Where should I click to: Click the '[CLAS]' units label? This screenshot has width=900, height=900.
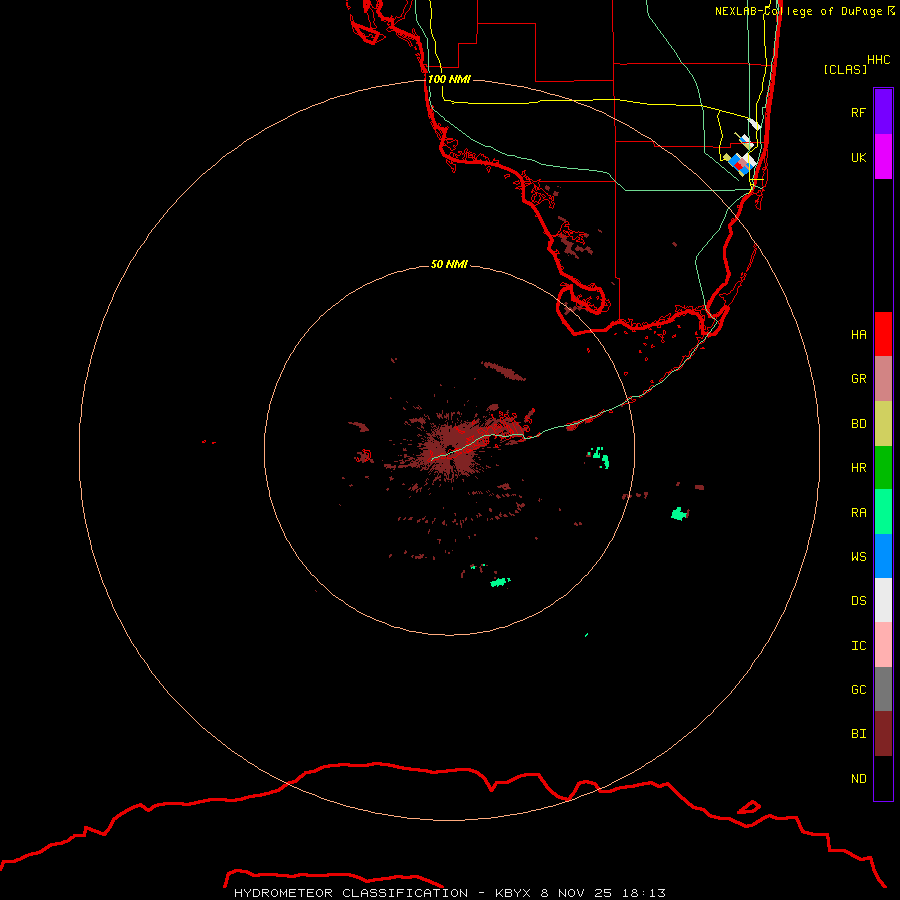(845, 69)
